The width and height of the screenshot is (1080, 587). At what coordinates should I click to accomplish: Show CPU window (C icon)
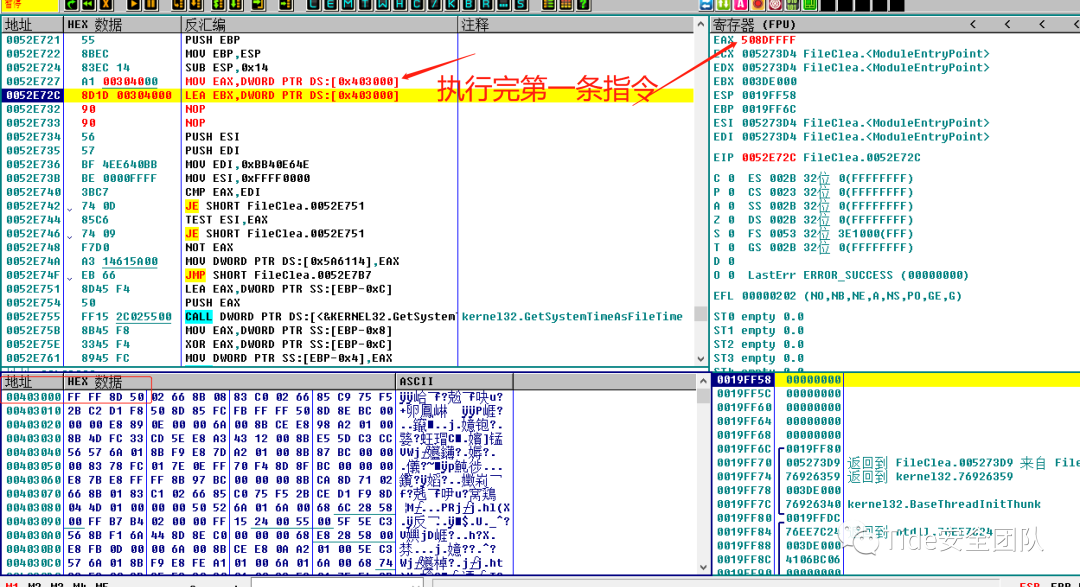coord(417,5)
